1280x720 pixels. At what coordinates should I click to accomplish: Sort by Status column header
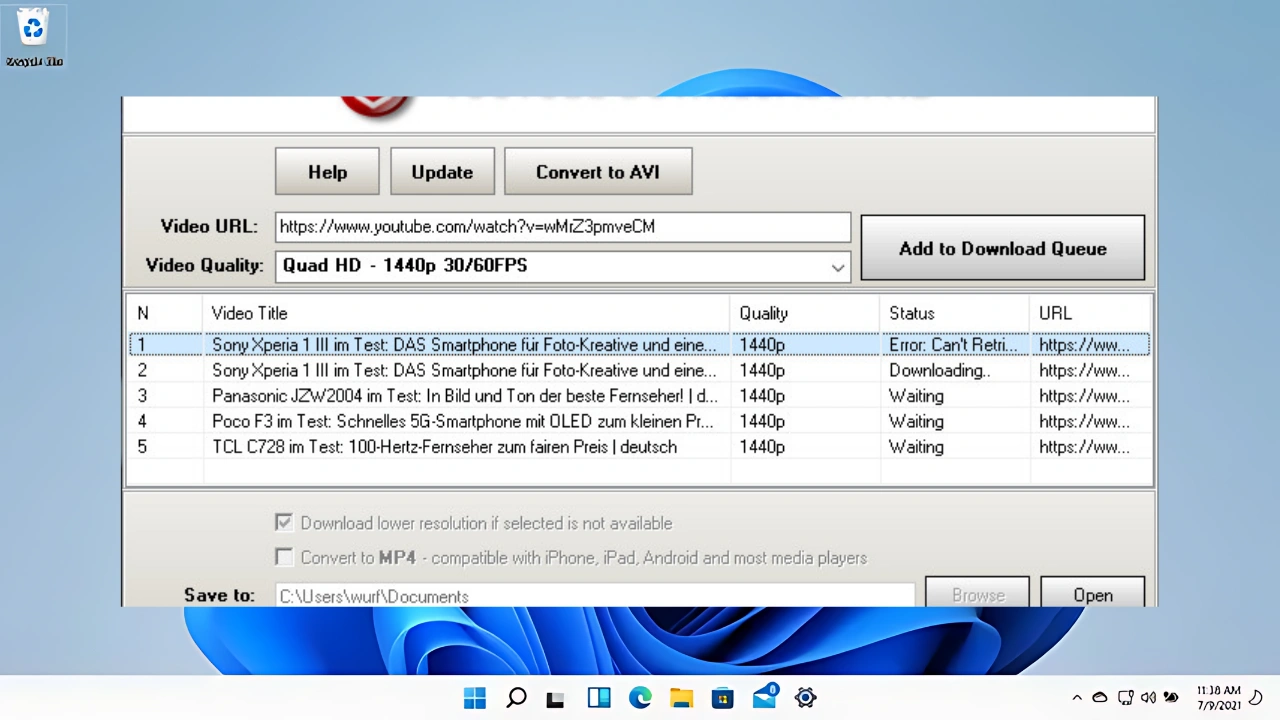click(x=954, y=313)
